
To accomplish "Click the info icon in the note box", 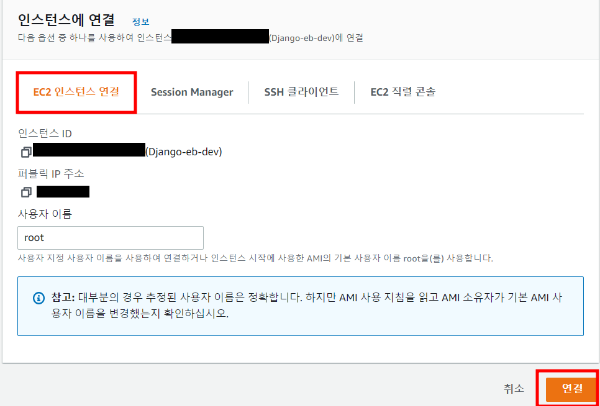I will [x=39, y=298].
